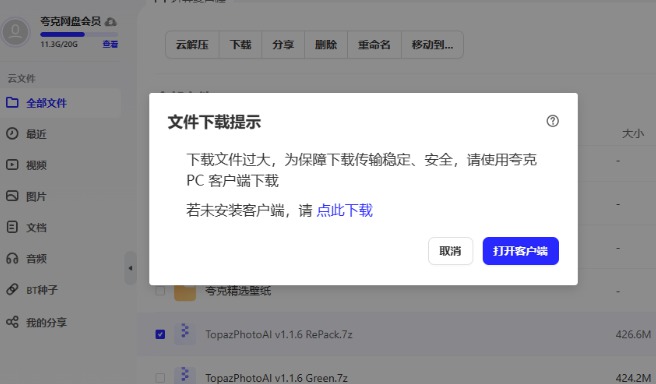Screen dimensions: 656x384
Task: Click the cloud icon beside 夸克网盘会员
Action: click(111, 21)
